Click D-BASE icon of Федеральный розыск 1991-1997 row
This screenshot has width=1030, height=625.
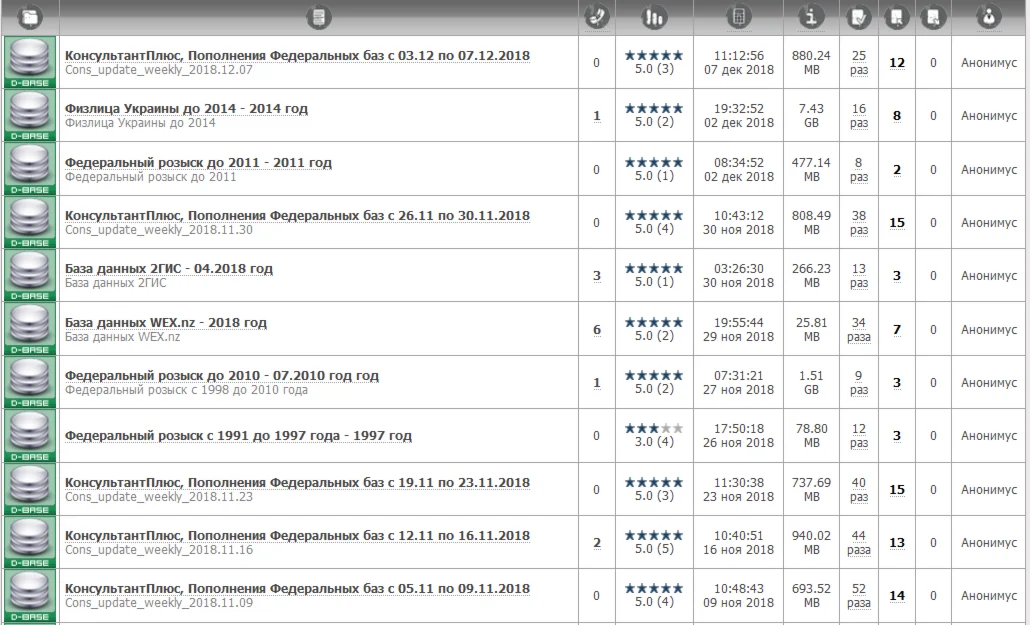pyautogui.click(x=30, y=436)
